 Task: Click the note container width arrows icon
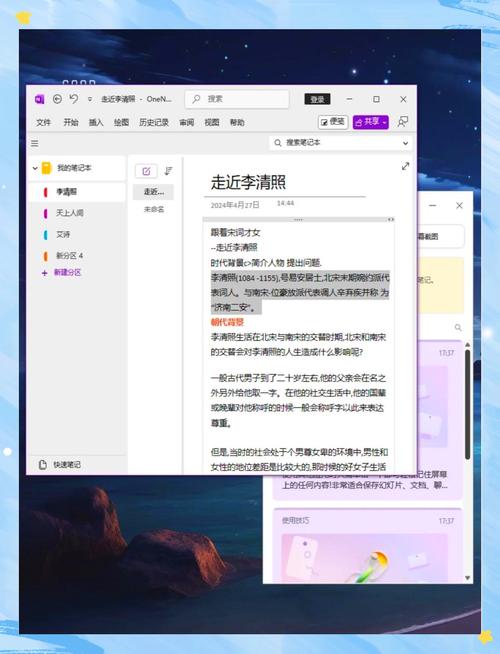pos(391,219)
